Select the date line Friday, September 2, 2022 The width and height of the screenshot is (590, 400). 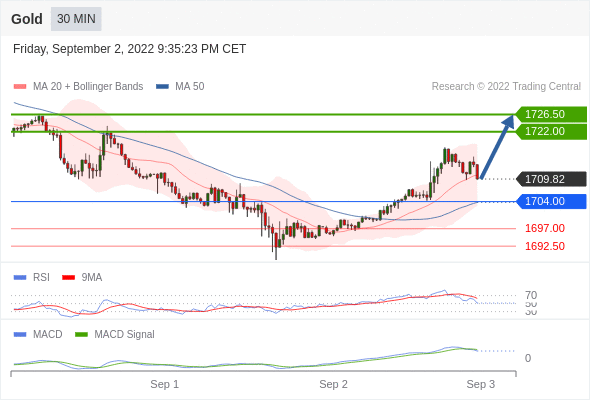(x=129, y=49)
